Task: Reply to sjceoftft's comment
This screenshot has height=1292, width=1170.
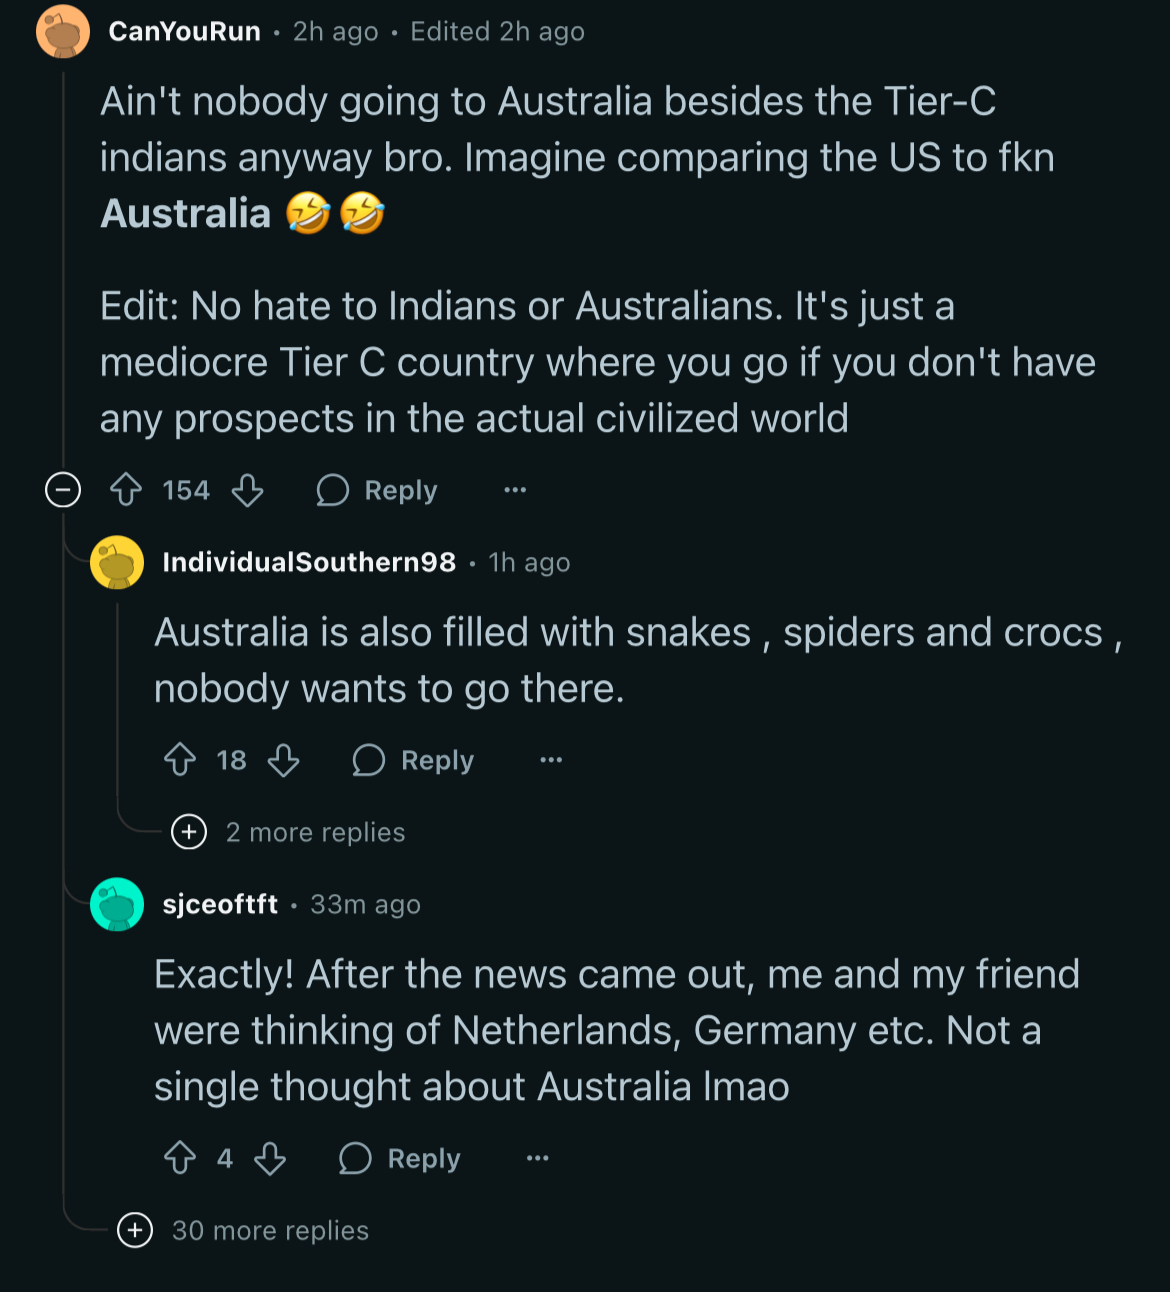Action: click(x=400, y=1158)
